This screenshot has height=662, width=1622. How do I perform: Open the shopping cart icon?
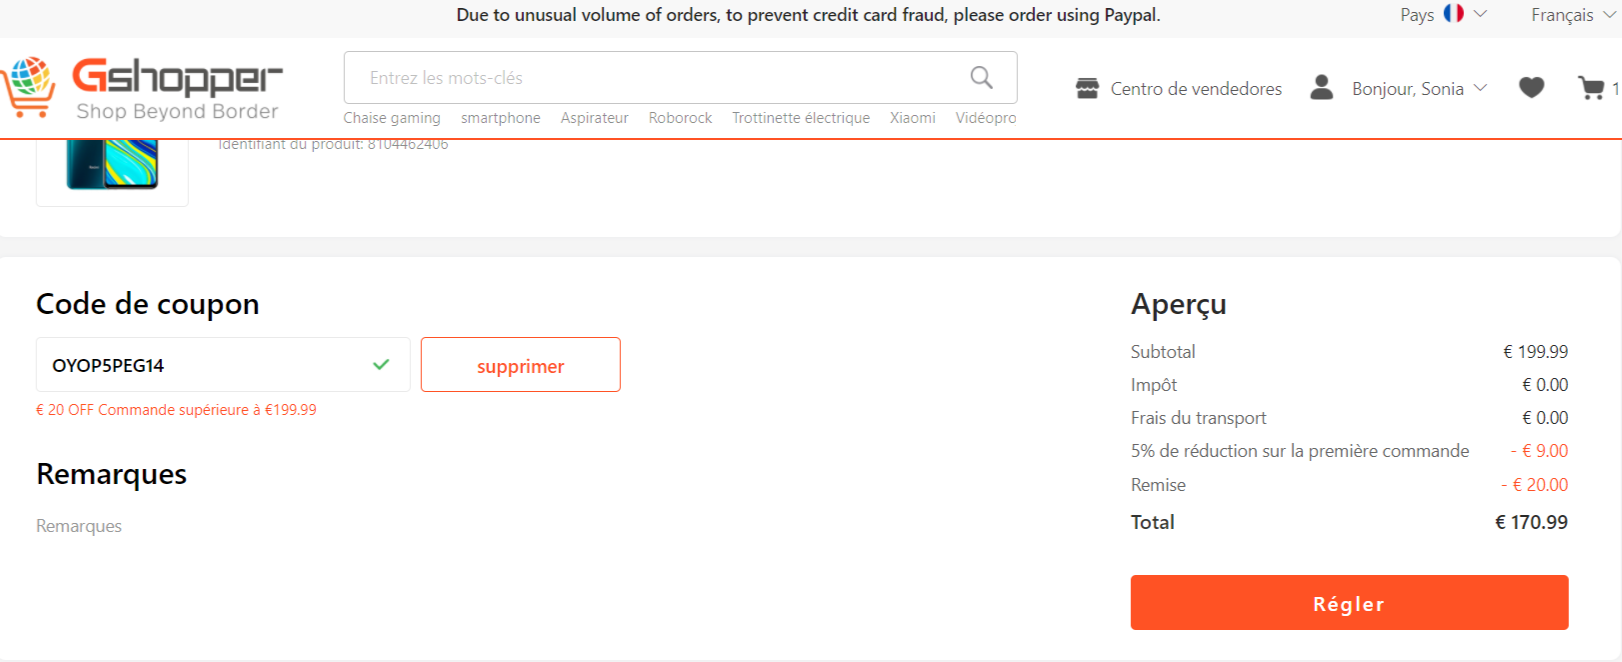pyautogui.click(x=1590, y=88)
